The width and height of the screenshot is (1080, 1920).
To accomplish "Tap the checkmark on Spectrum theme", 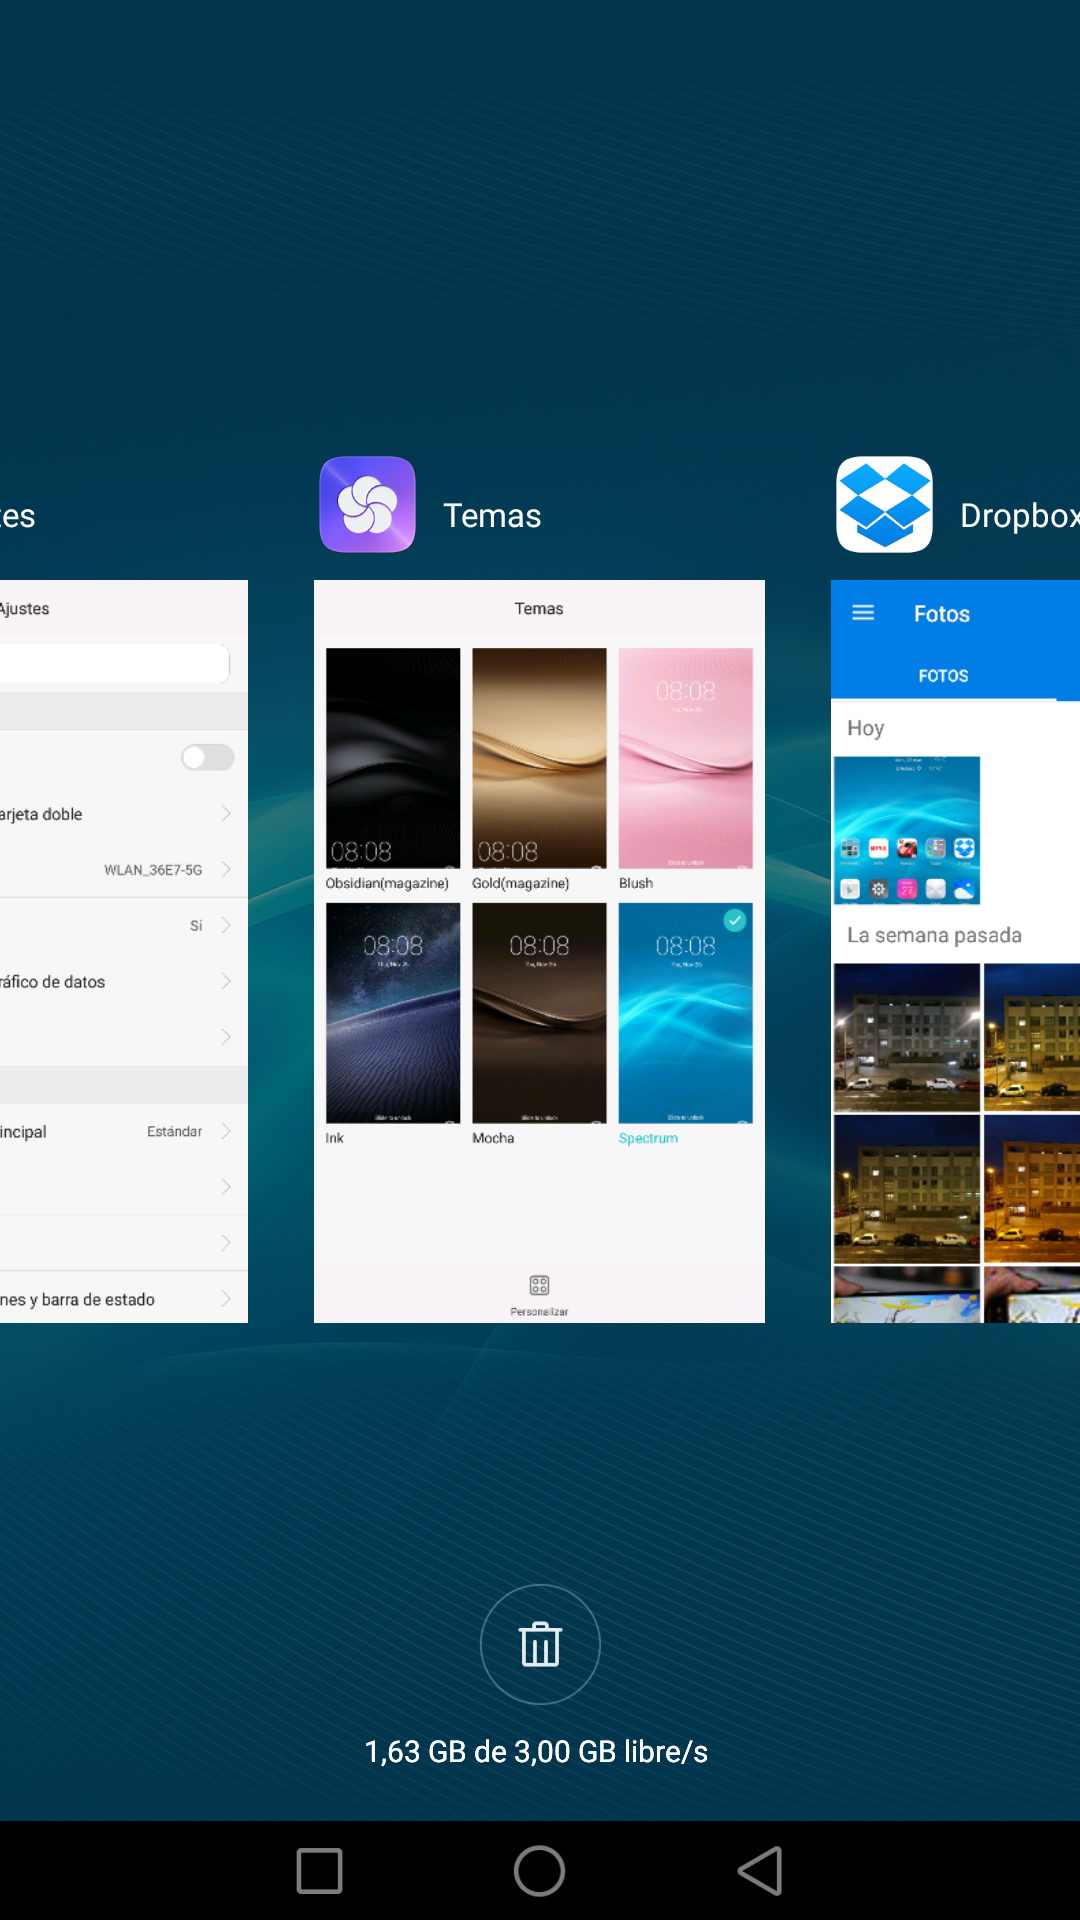I will coord(735,920).
